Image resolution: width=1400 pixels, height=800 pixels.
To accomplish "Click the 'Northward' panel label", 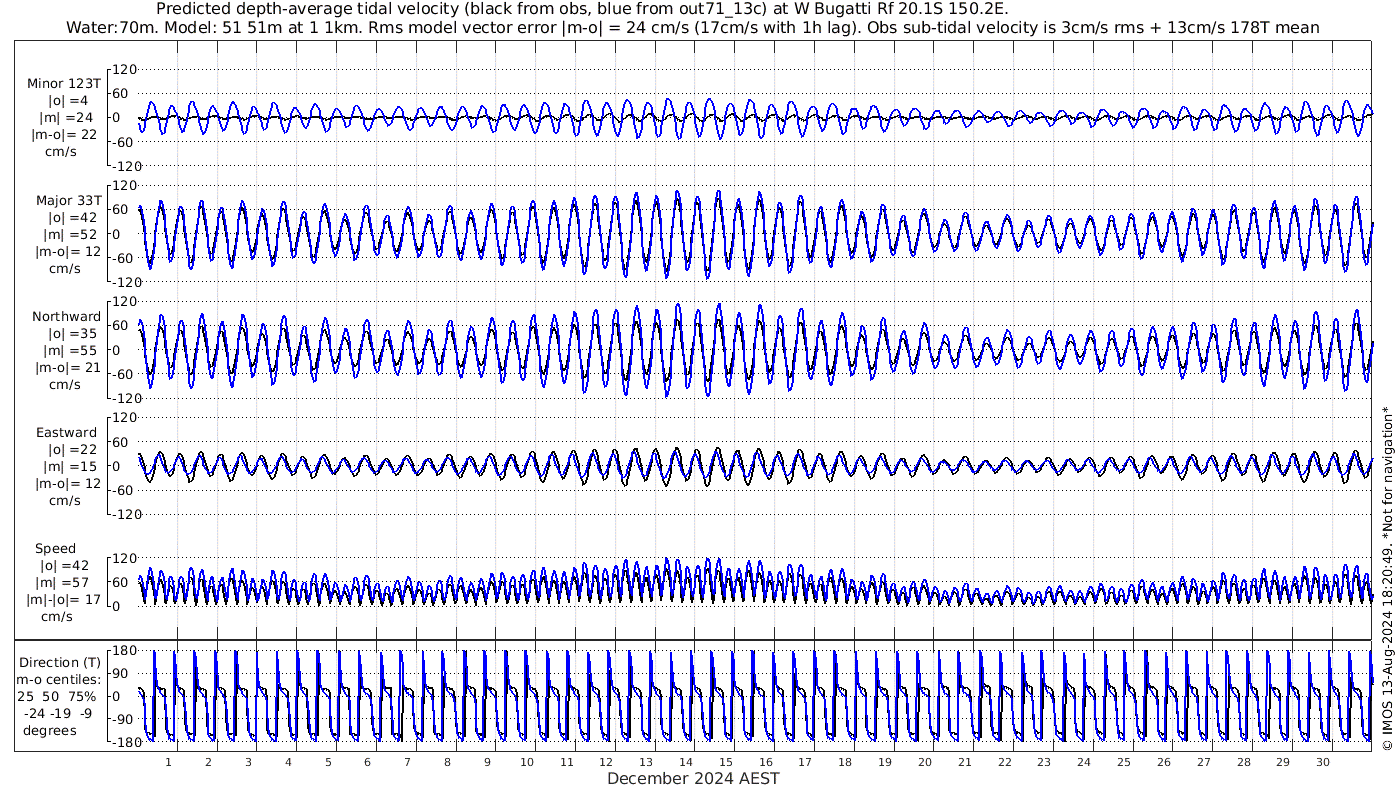I will pyautogui.click(x=66, y=317).
